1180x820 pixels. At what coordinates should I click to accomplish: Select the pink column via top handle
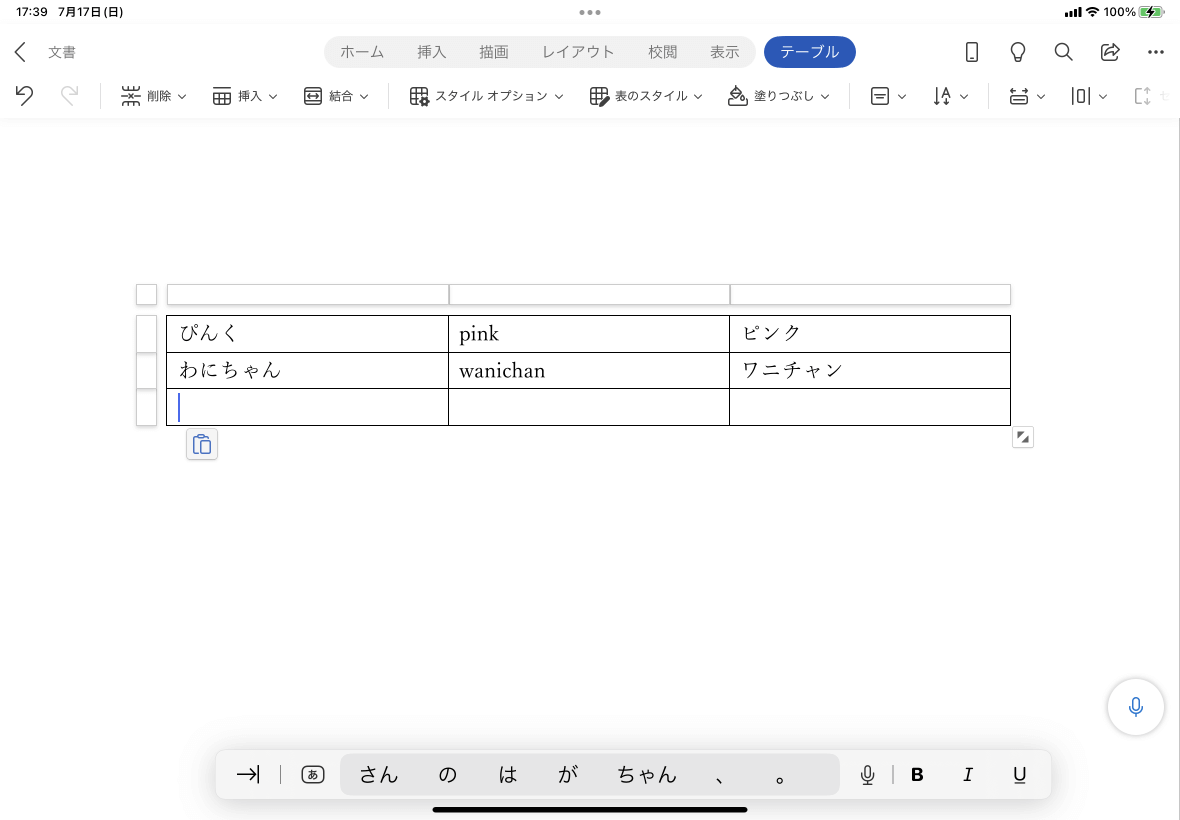click(x=589, y=294)
